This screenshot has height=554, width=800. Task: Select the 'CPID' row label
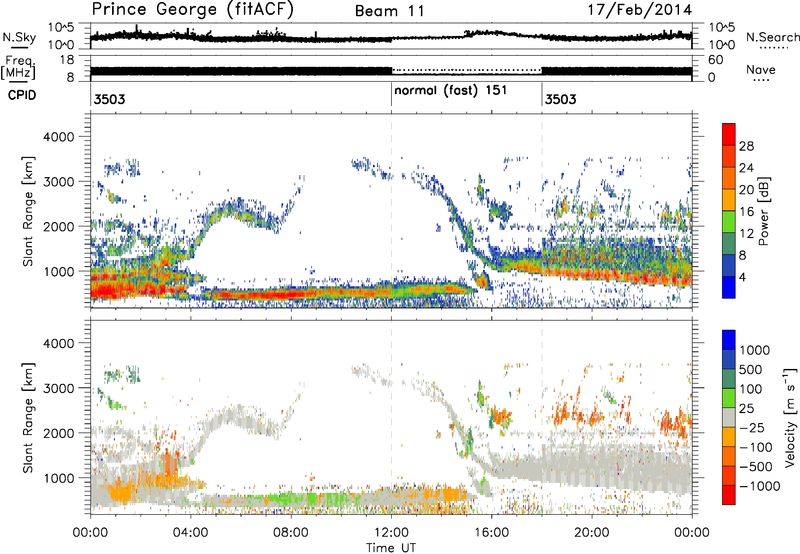(x=22, y=95)
